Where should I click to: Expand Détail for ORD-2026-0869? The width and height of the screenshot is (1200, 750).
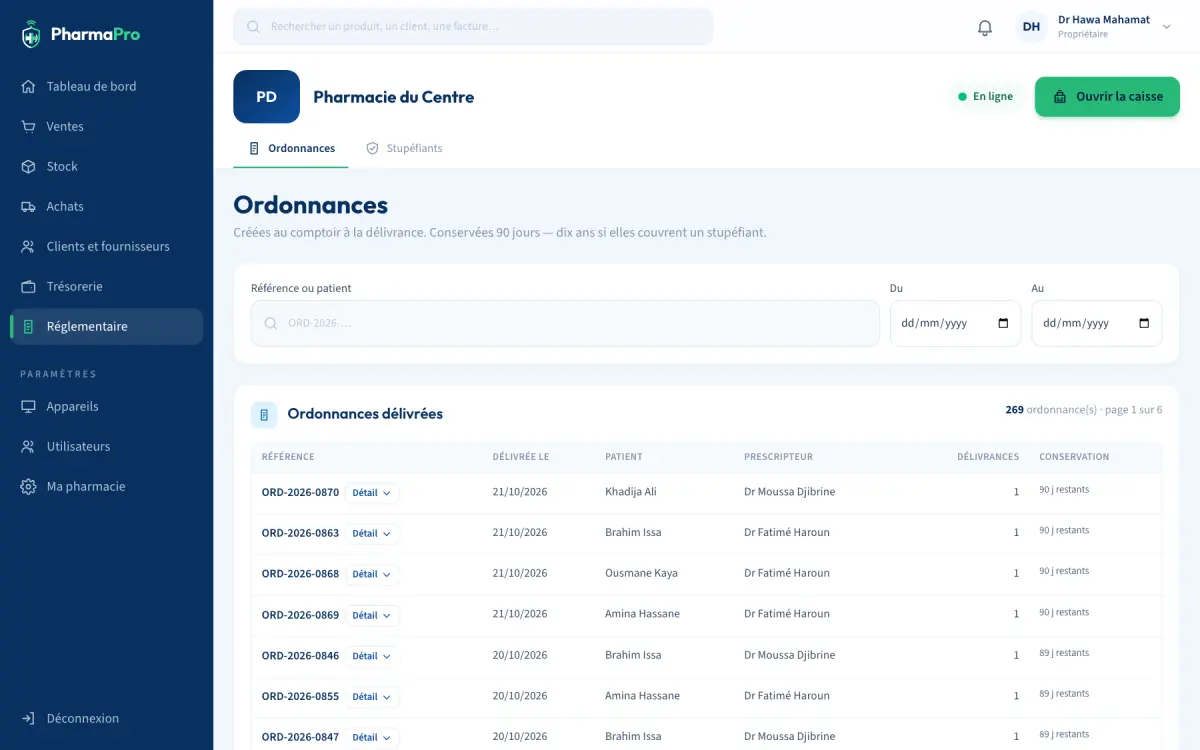[372, 615]
